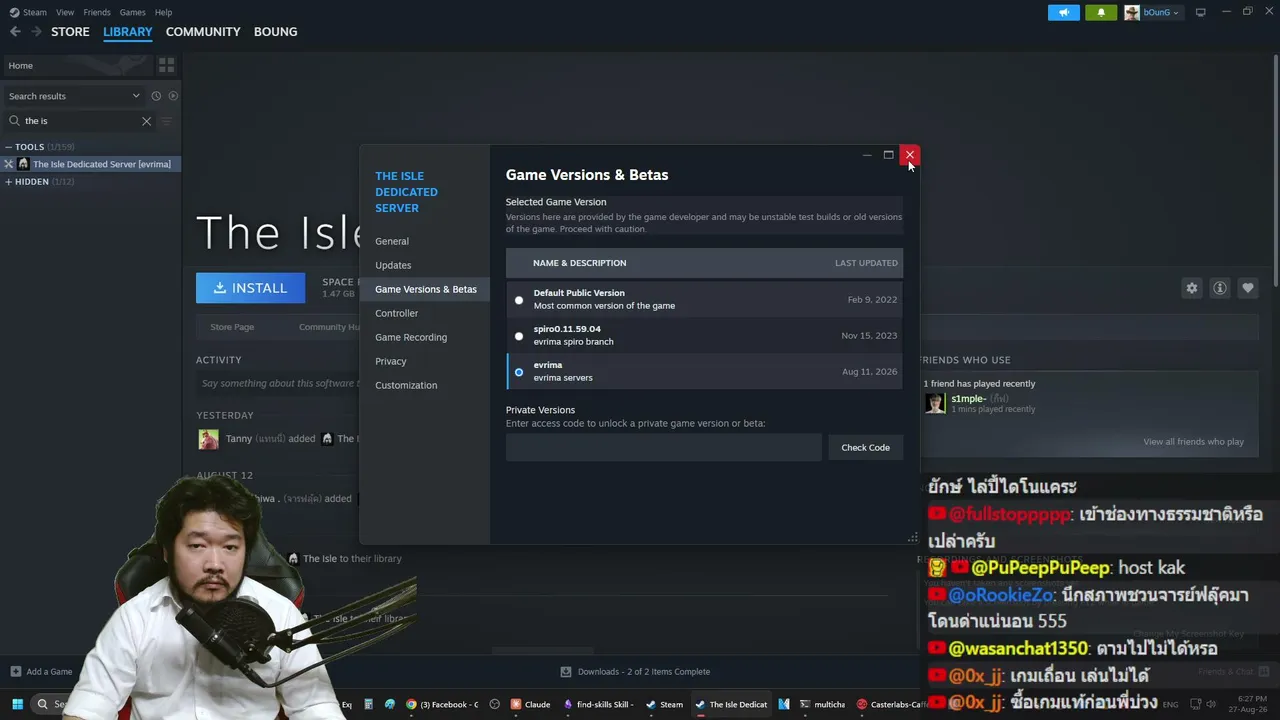Viewport: 1280px width, 720px height.
Task: Open the Search results dropdown
Action: click(74, 96)
